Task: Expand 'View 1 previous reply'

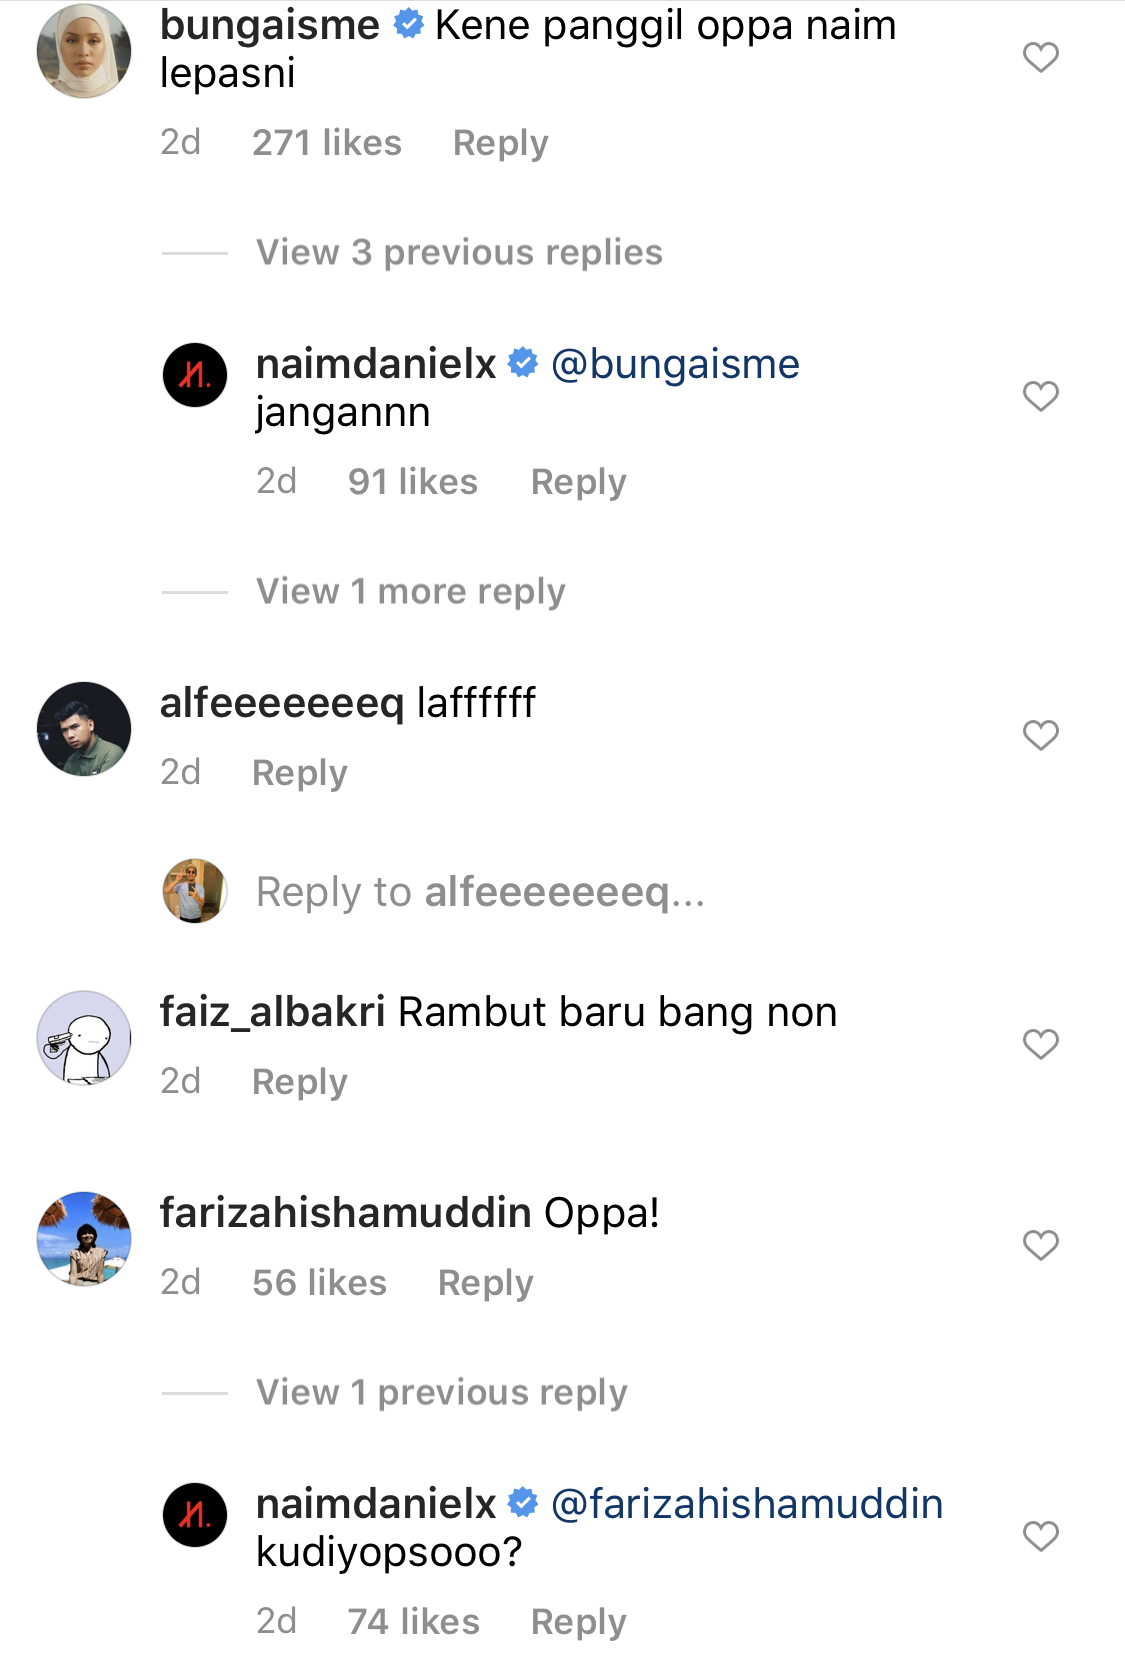Action: coord(442,1392)
